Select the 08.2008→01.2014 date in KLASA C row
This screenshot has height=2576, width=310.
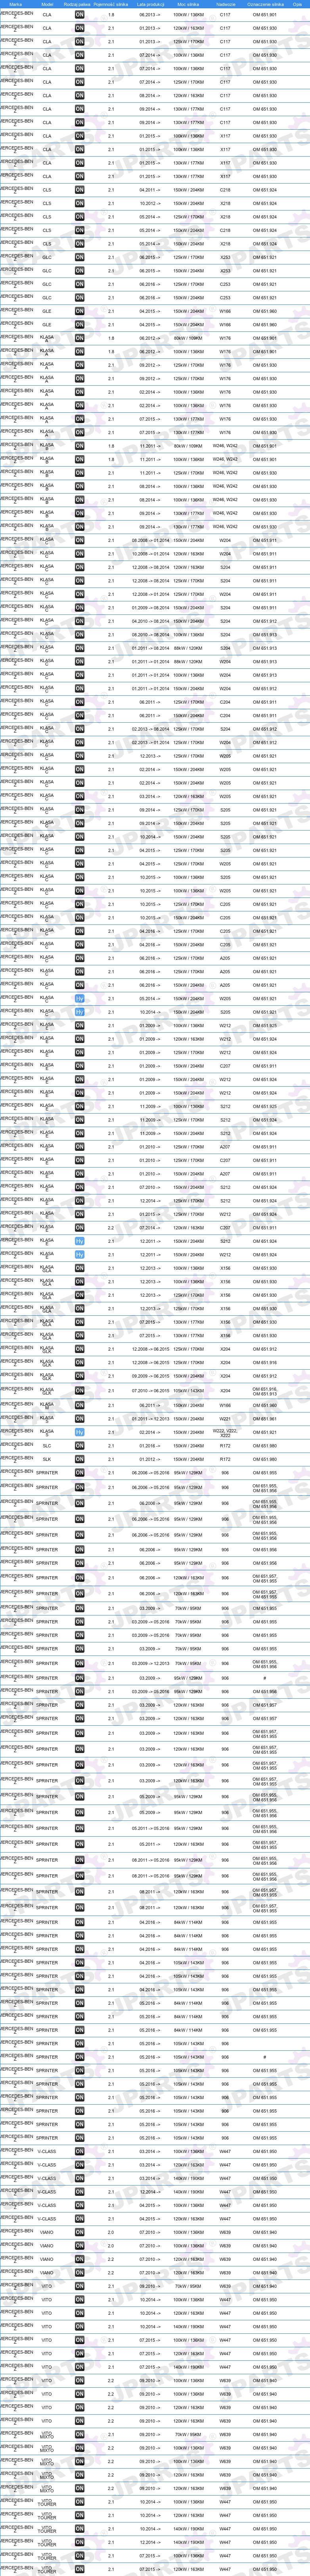coord(149,540)
